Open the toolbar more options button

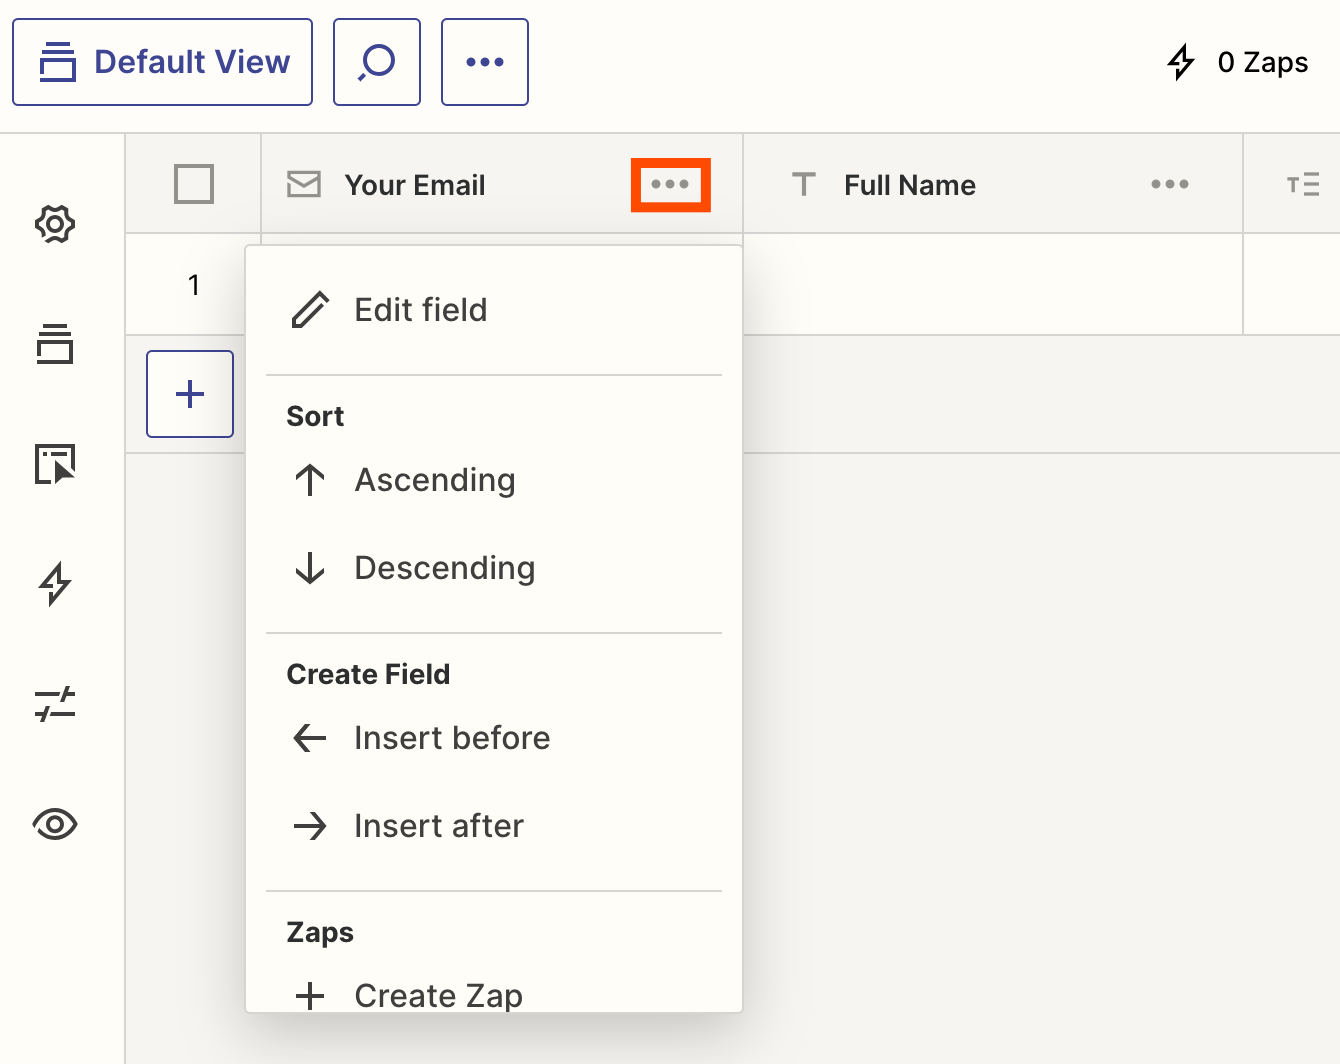(x=485, y=62)
